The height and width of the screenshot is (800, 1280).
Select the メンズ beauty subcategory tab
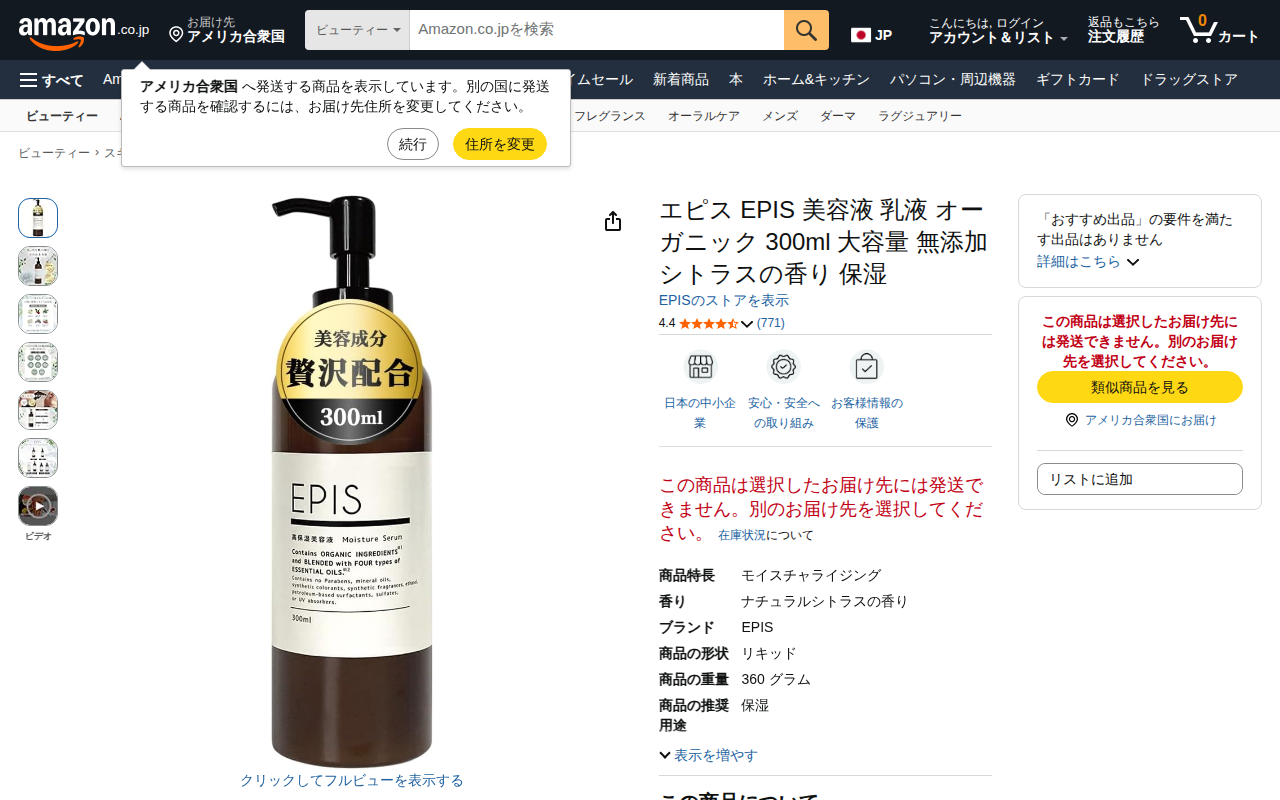[x=780, y=116]
